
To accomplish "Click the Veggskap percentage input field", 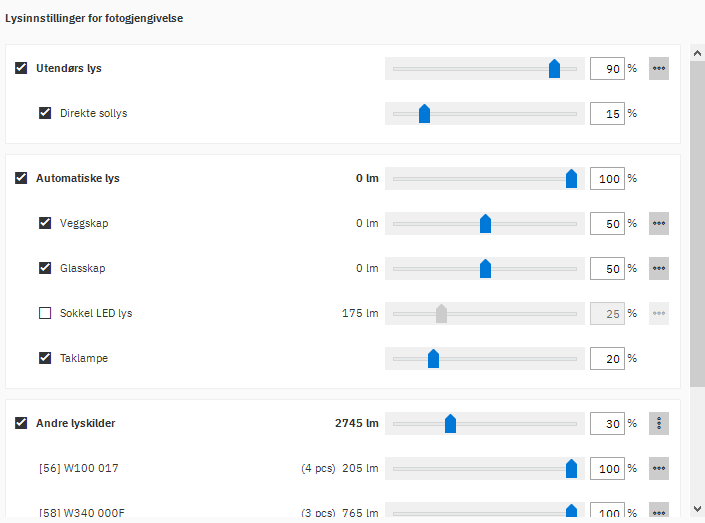I will (x=607, y=223).
